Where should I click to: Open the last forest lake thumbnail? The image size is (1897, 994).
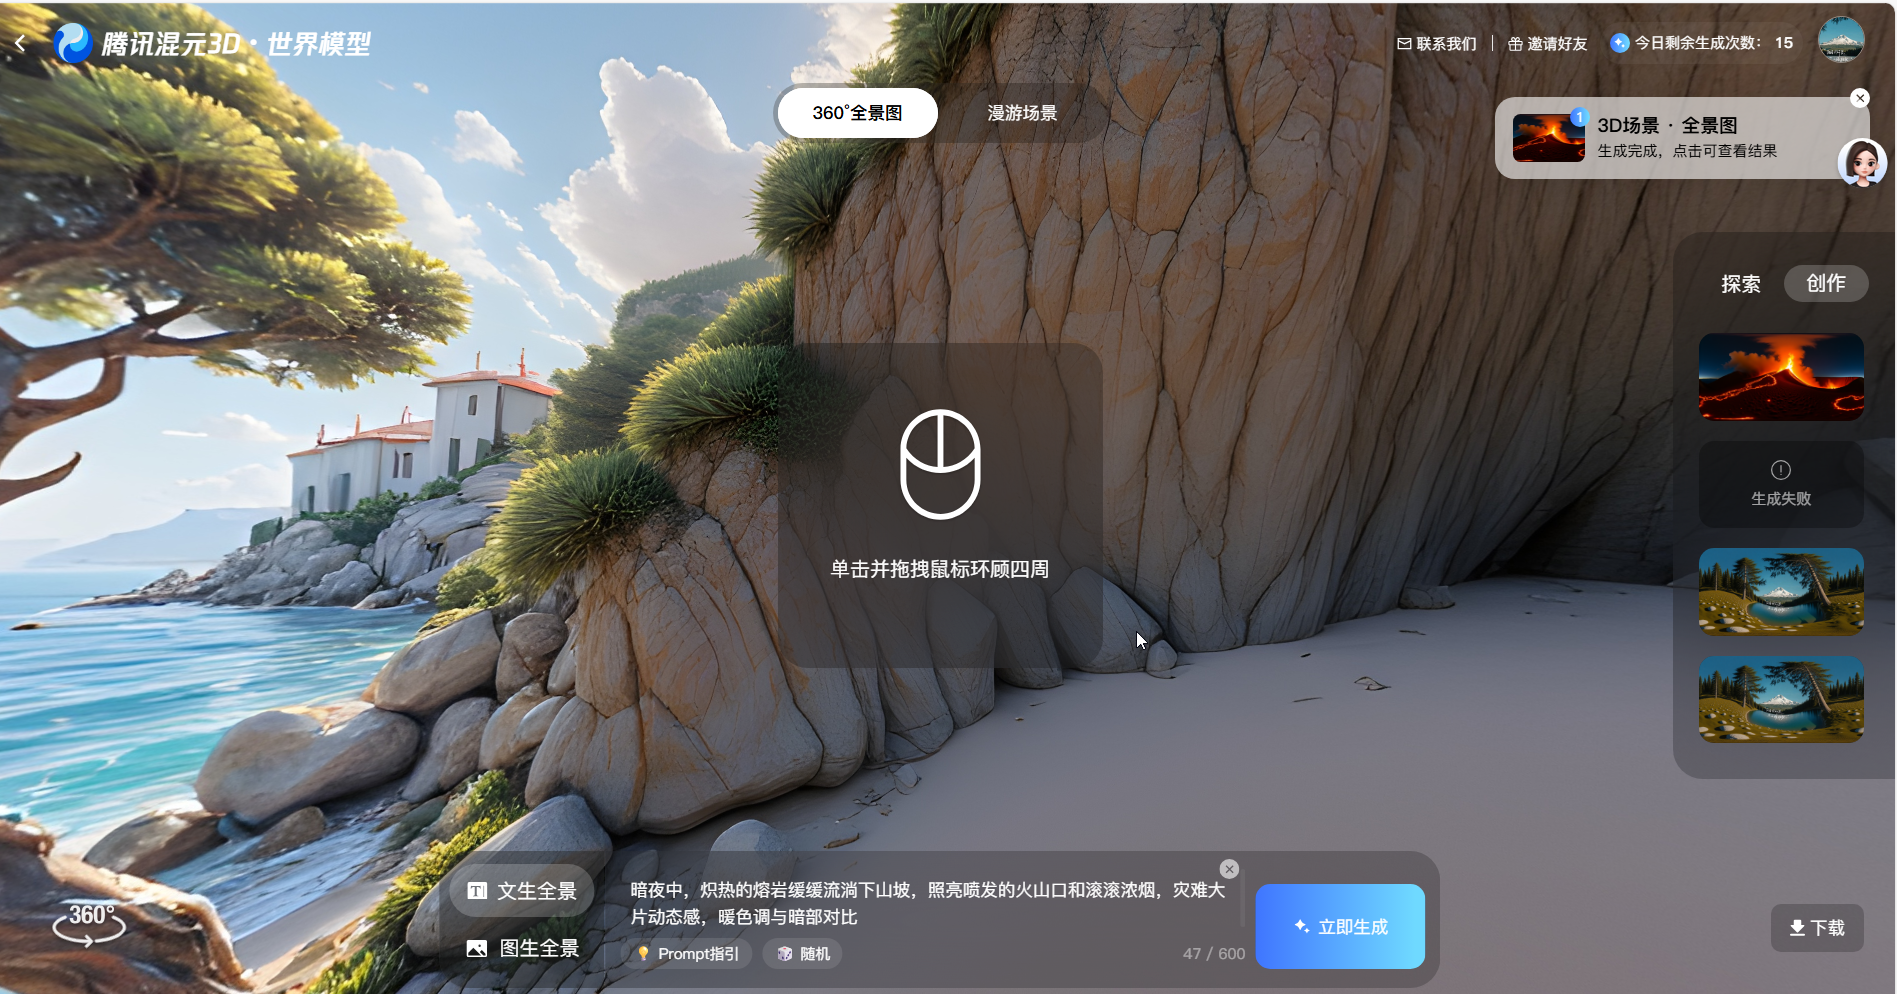click(1781, 699)
